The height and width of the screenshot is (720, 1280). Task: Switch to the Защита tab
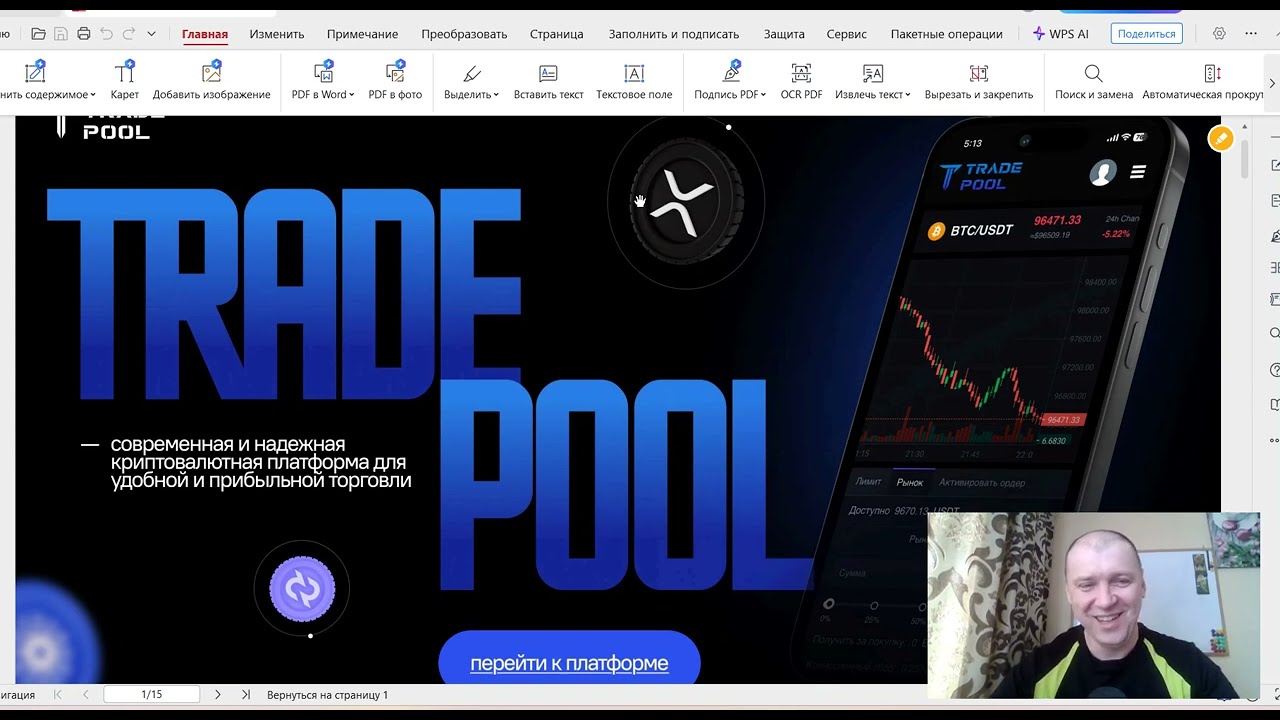784,34
